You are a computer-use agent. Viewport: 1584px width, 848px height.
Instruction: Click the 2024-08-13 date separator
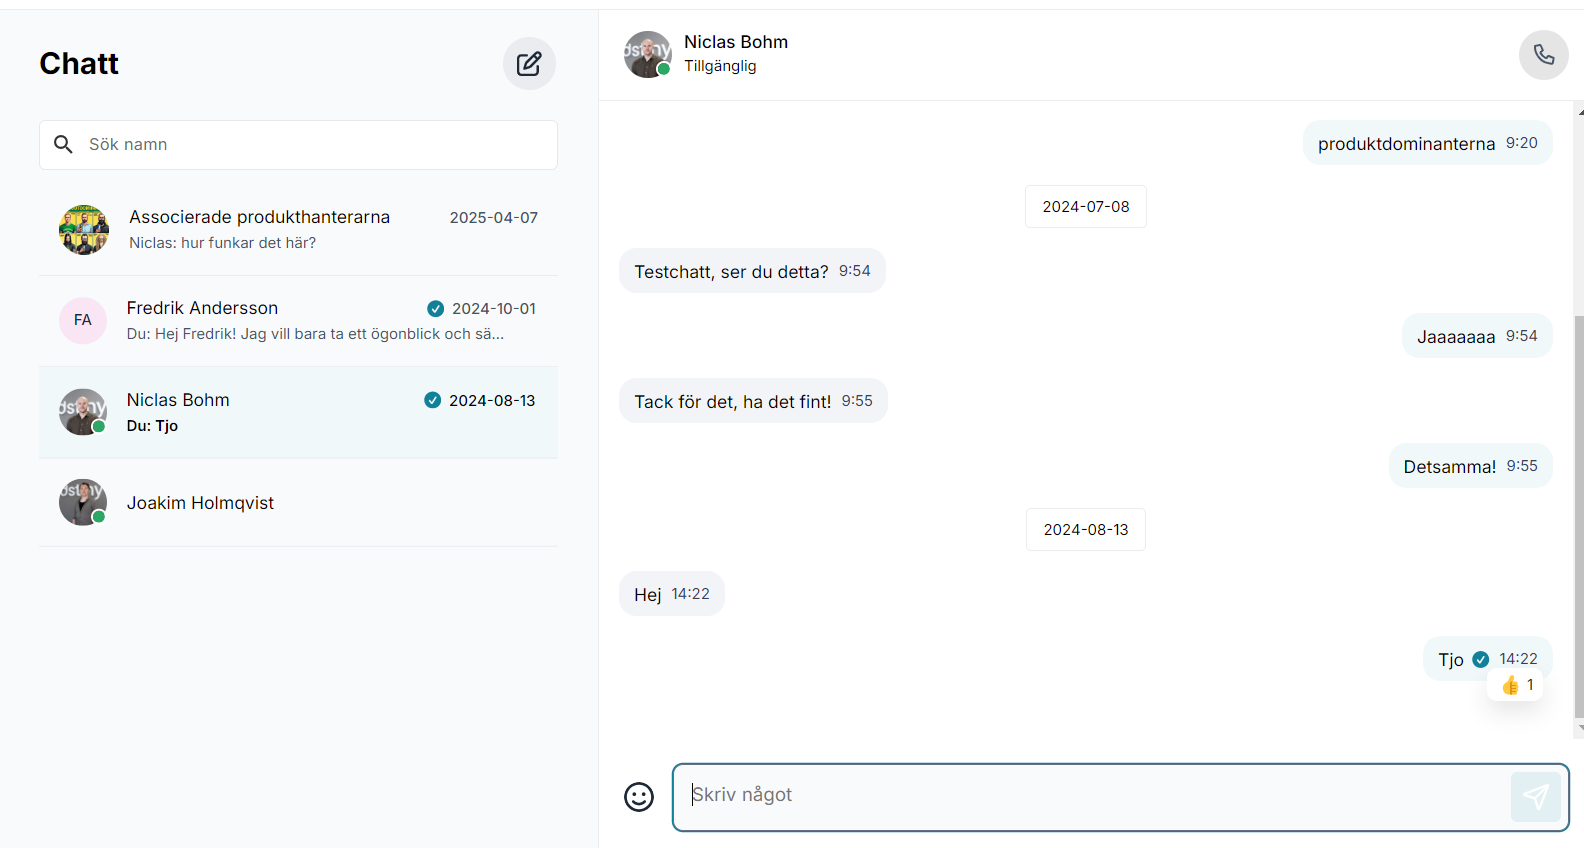pos(1085,530)
